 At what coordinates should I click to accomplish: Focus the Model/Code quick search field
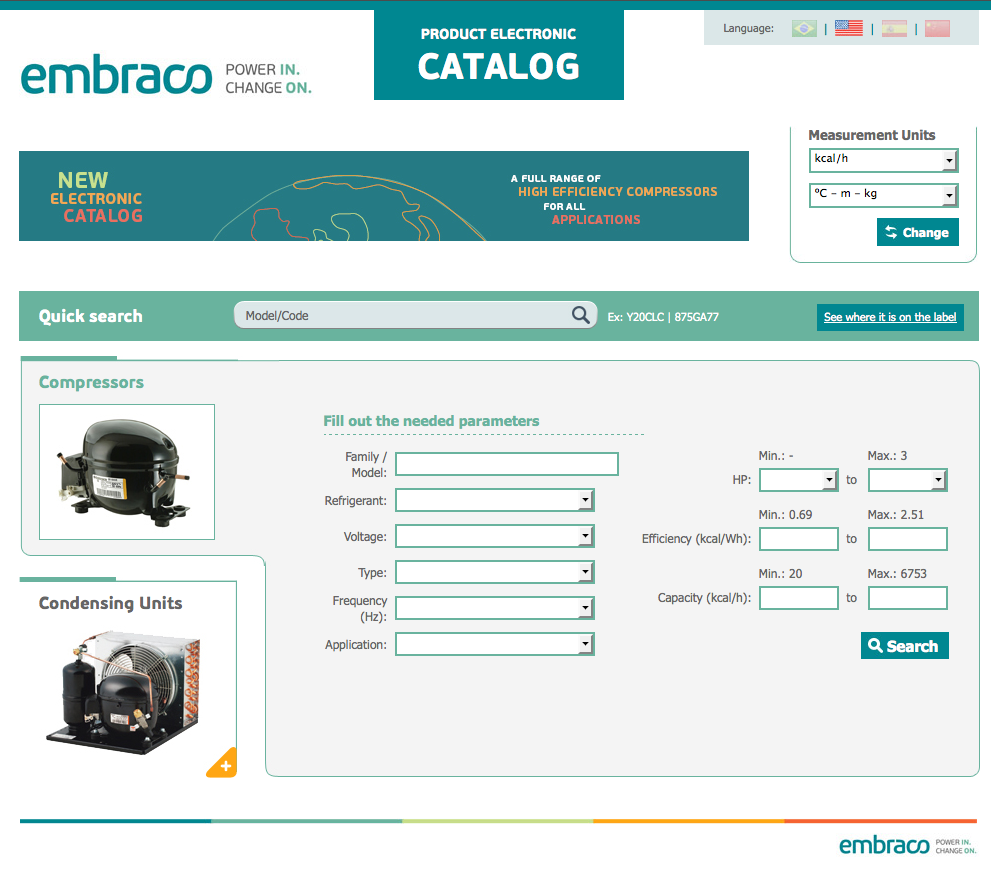pos(400,315)
